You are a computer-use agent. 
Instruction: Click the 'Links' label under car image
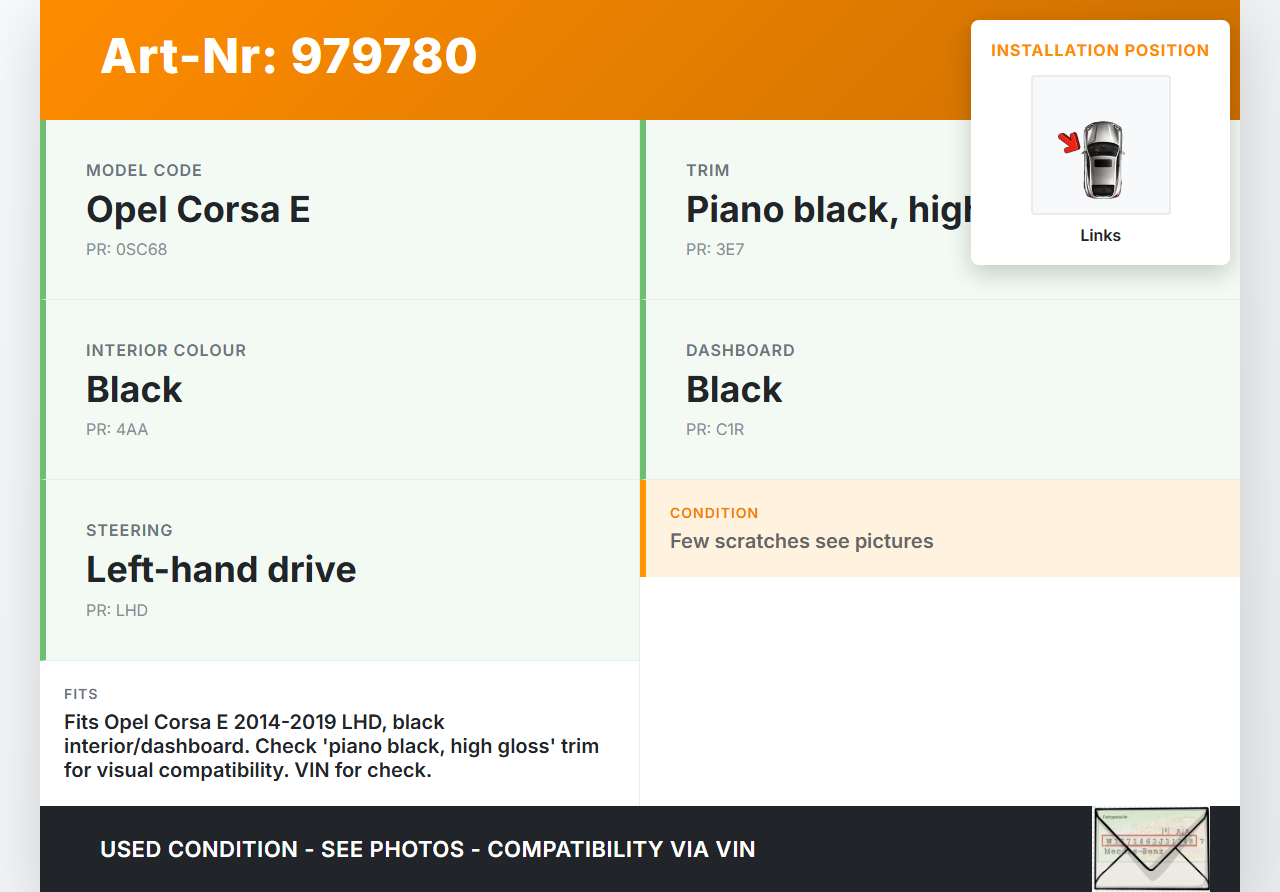point(1100,236)
